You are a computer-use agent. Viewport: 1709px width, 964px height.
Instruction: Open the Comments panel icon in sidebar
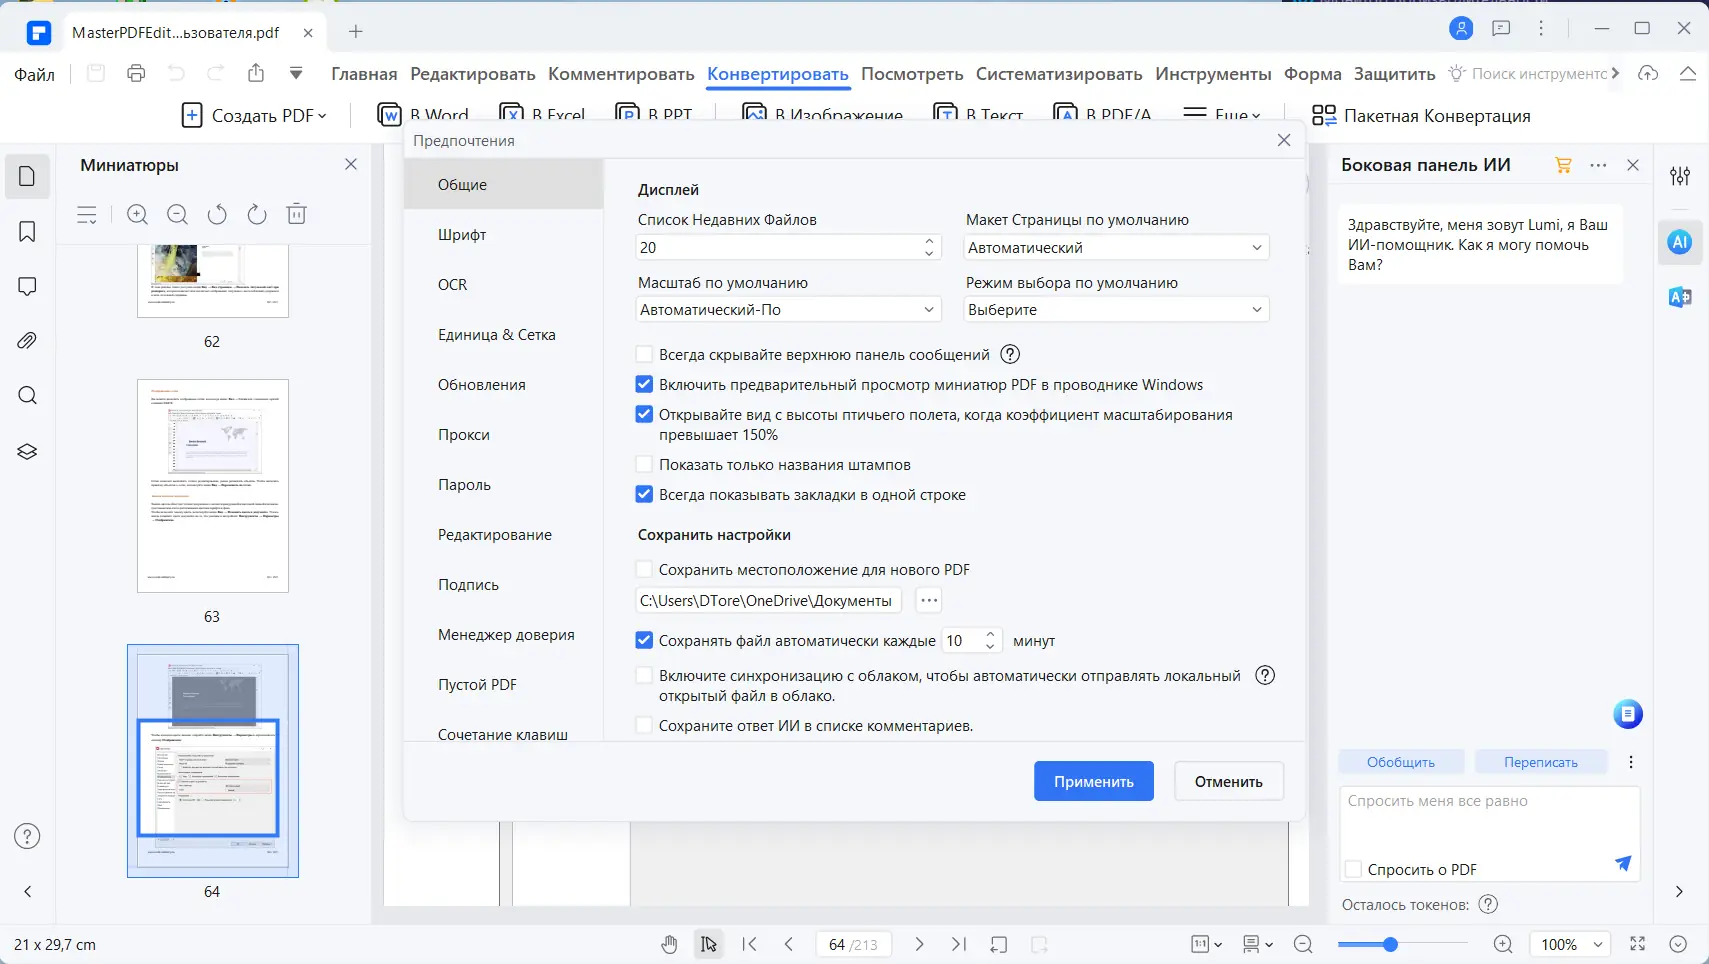click(27, 287)
